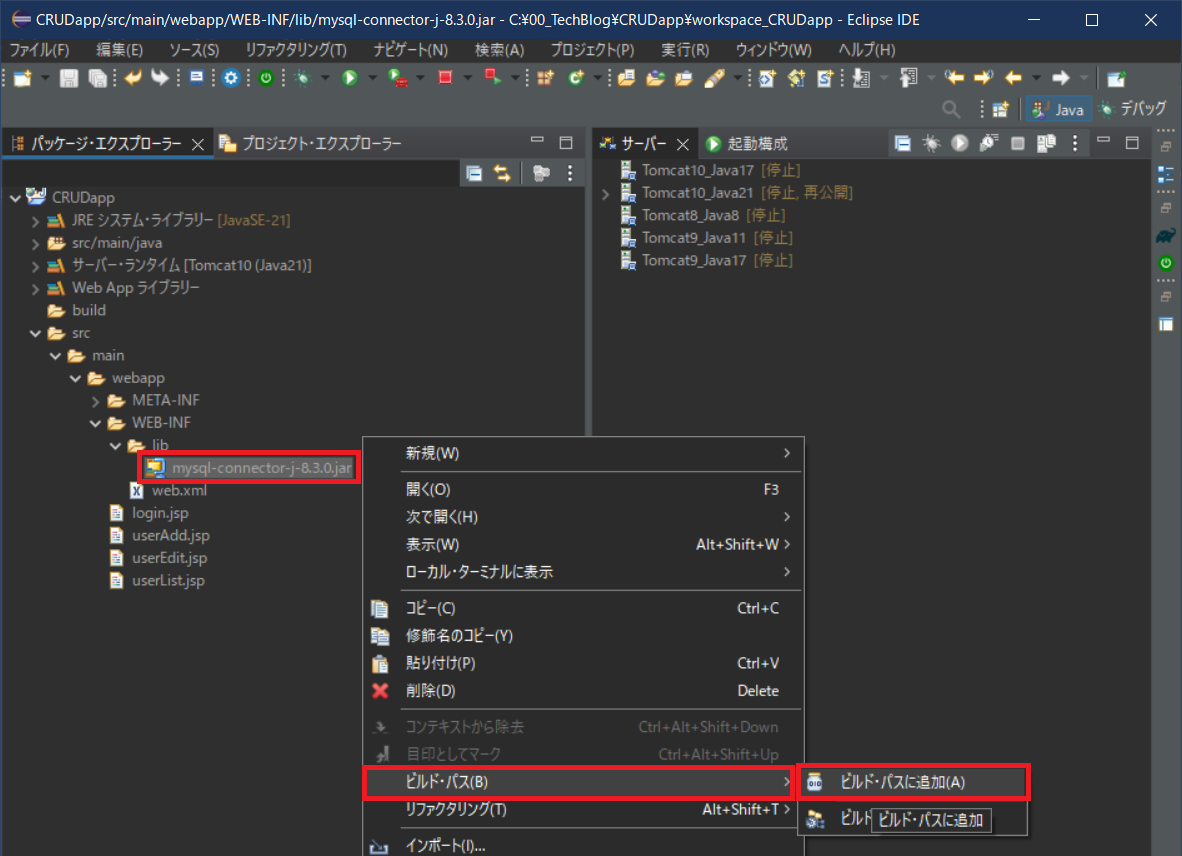Screen dimensions: 1182x856
Task: Switch to the プロジェクト・エクスプローラー tab
Action: click(x=311, y=143)
